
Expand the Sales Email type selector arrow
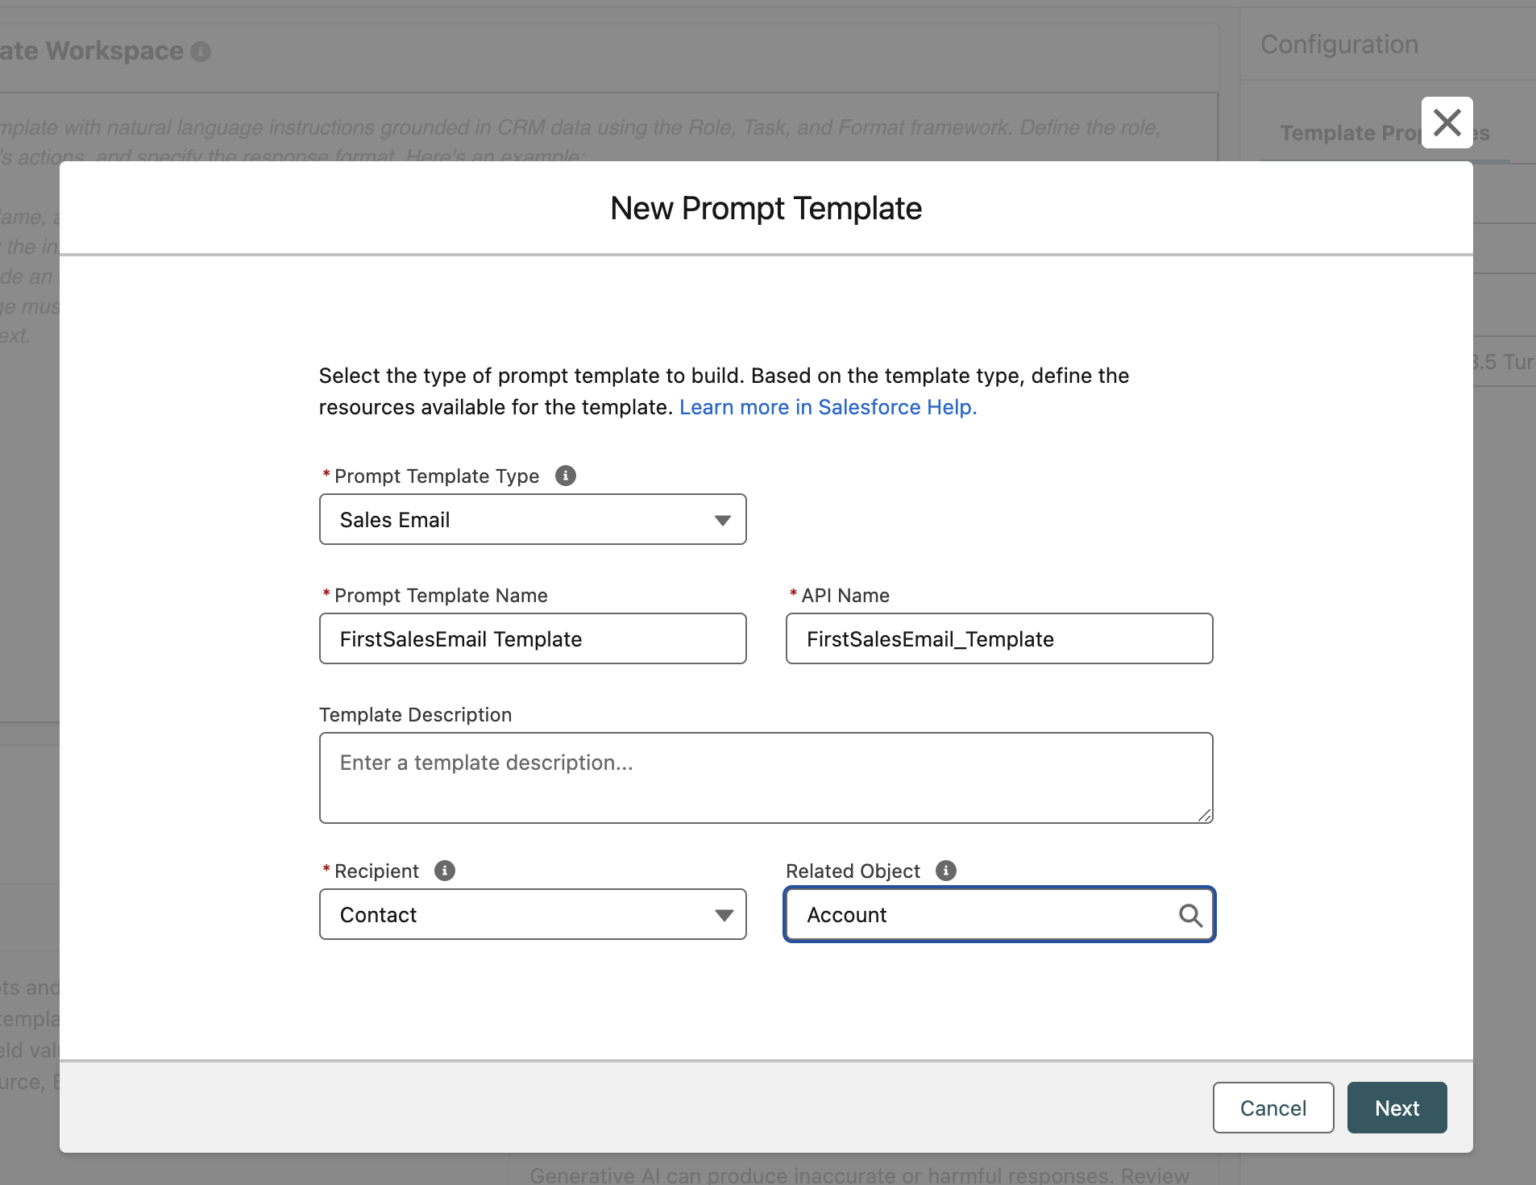723,519
